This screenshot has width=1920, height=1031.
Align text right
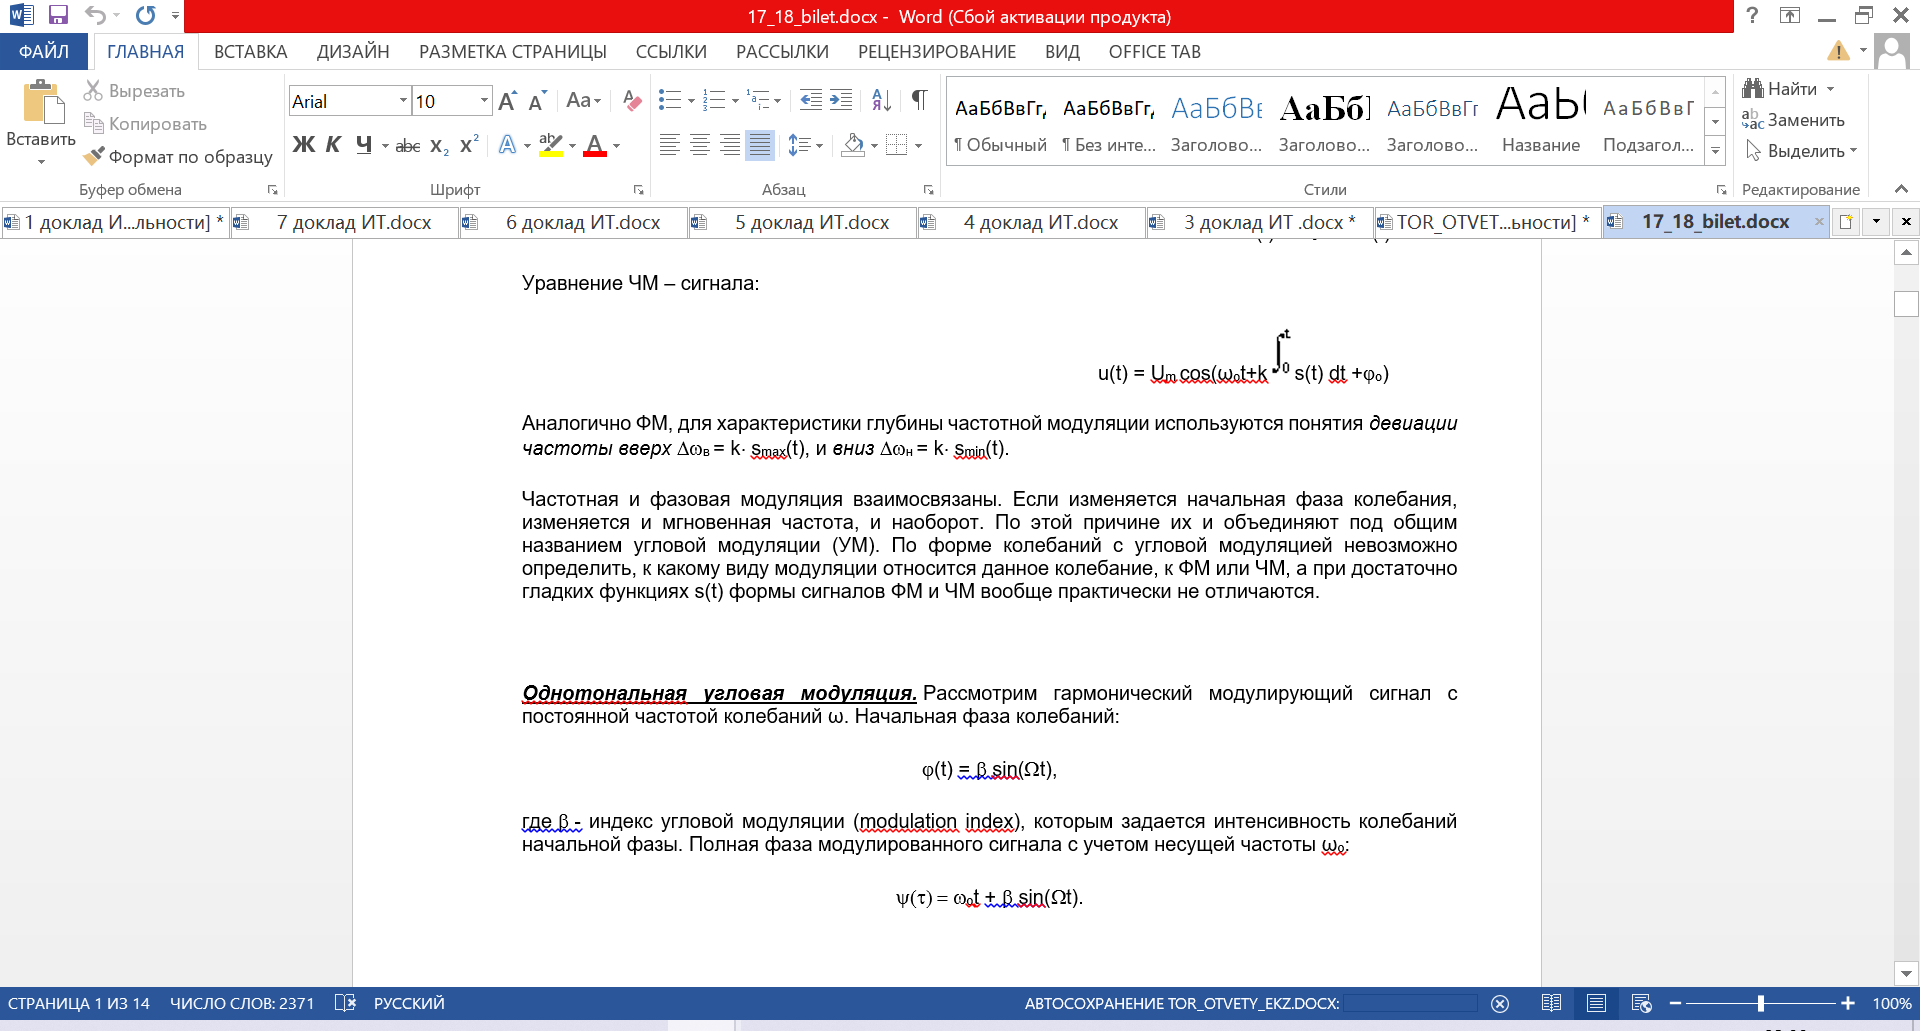click(730, 145)
